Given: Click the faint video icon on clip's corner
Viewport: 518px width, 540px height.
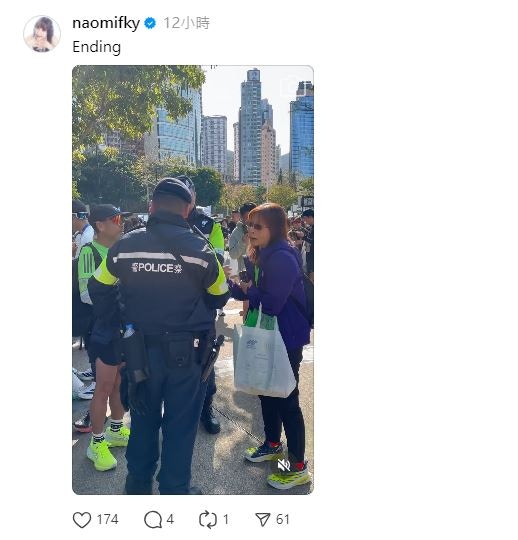Looking at the screenshot, I should point(290,86).
